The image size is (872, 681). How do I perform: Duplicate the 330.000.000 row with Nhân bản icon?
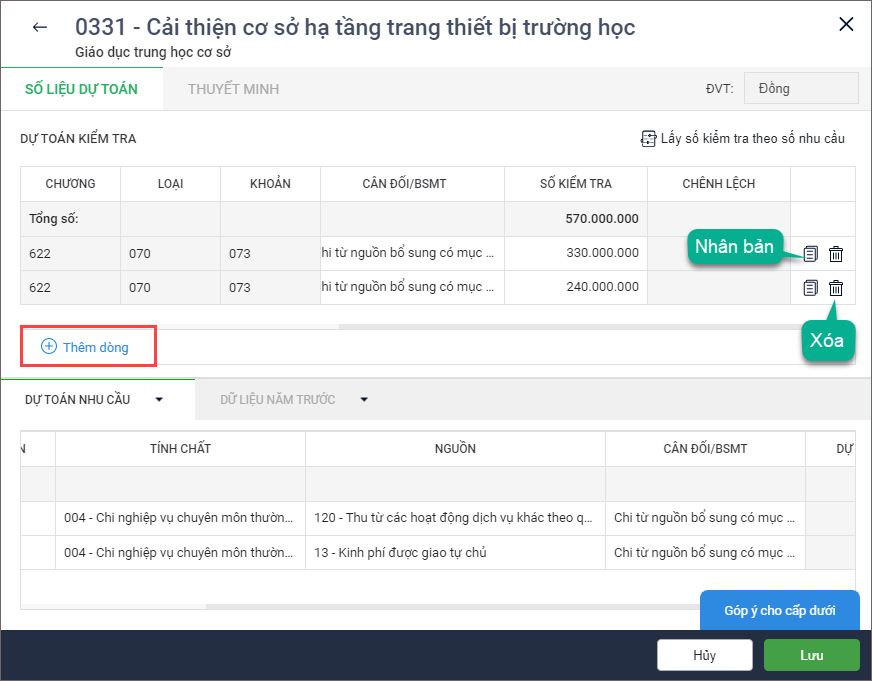(x=810, y=253)
